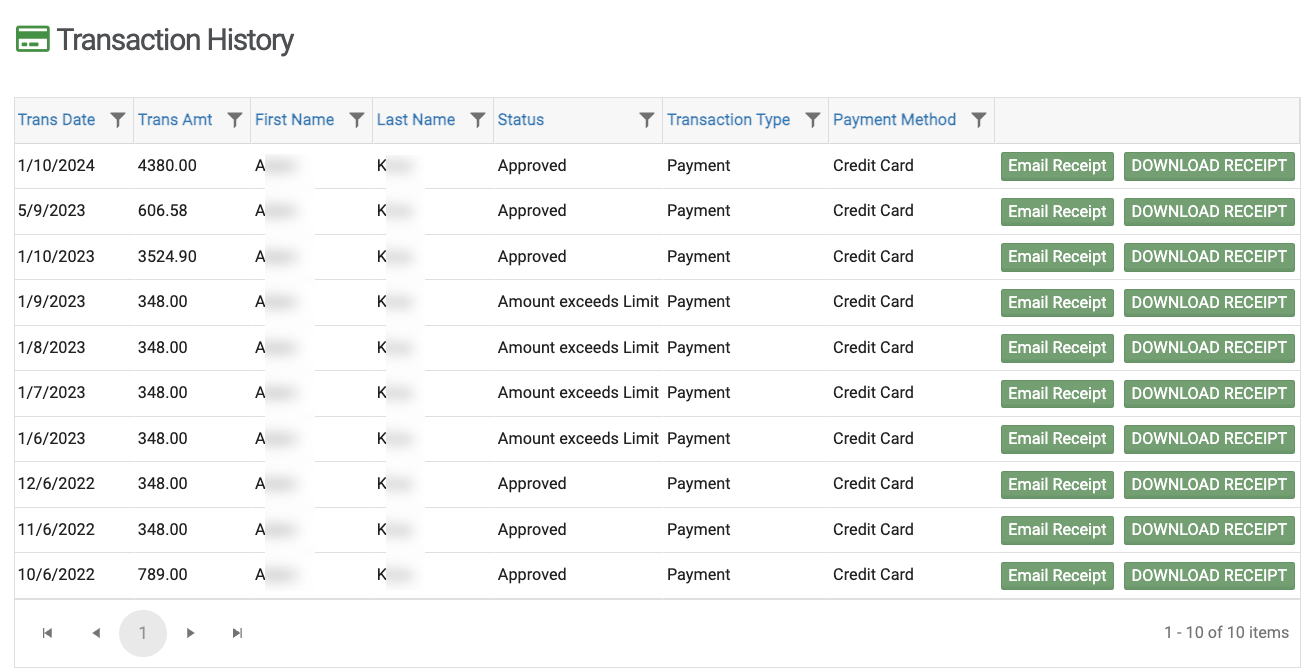Go to the first page
Screen dimensions: 1304x671
(x=47, y=633)
